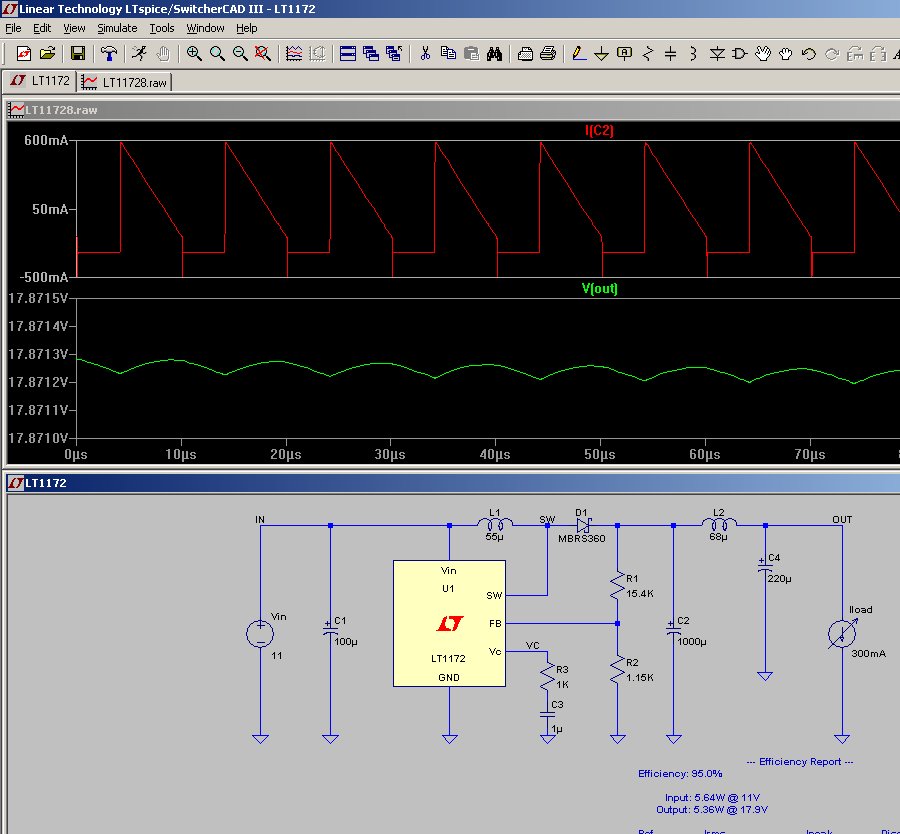
Task: Click the C1 100µ capacitor
Action: click(330, 630)
